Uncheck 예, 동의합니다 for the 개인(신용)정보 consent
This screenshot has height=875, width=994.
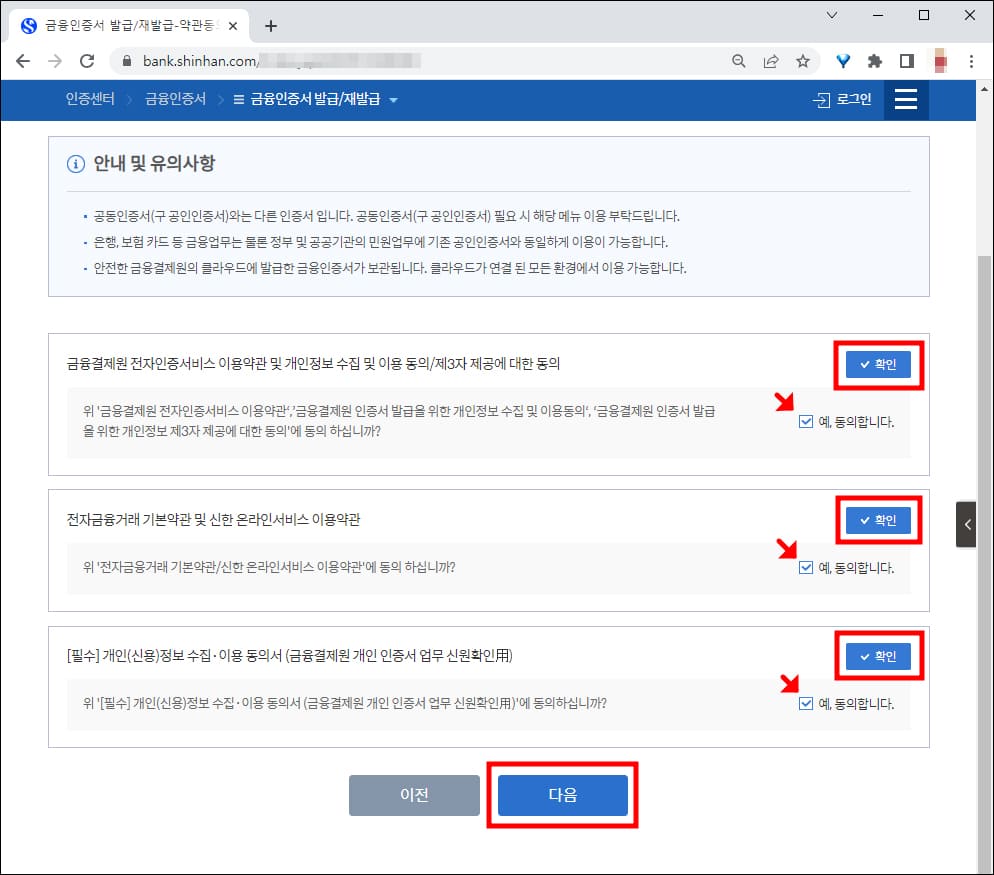click(806, 703)
